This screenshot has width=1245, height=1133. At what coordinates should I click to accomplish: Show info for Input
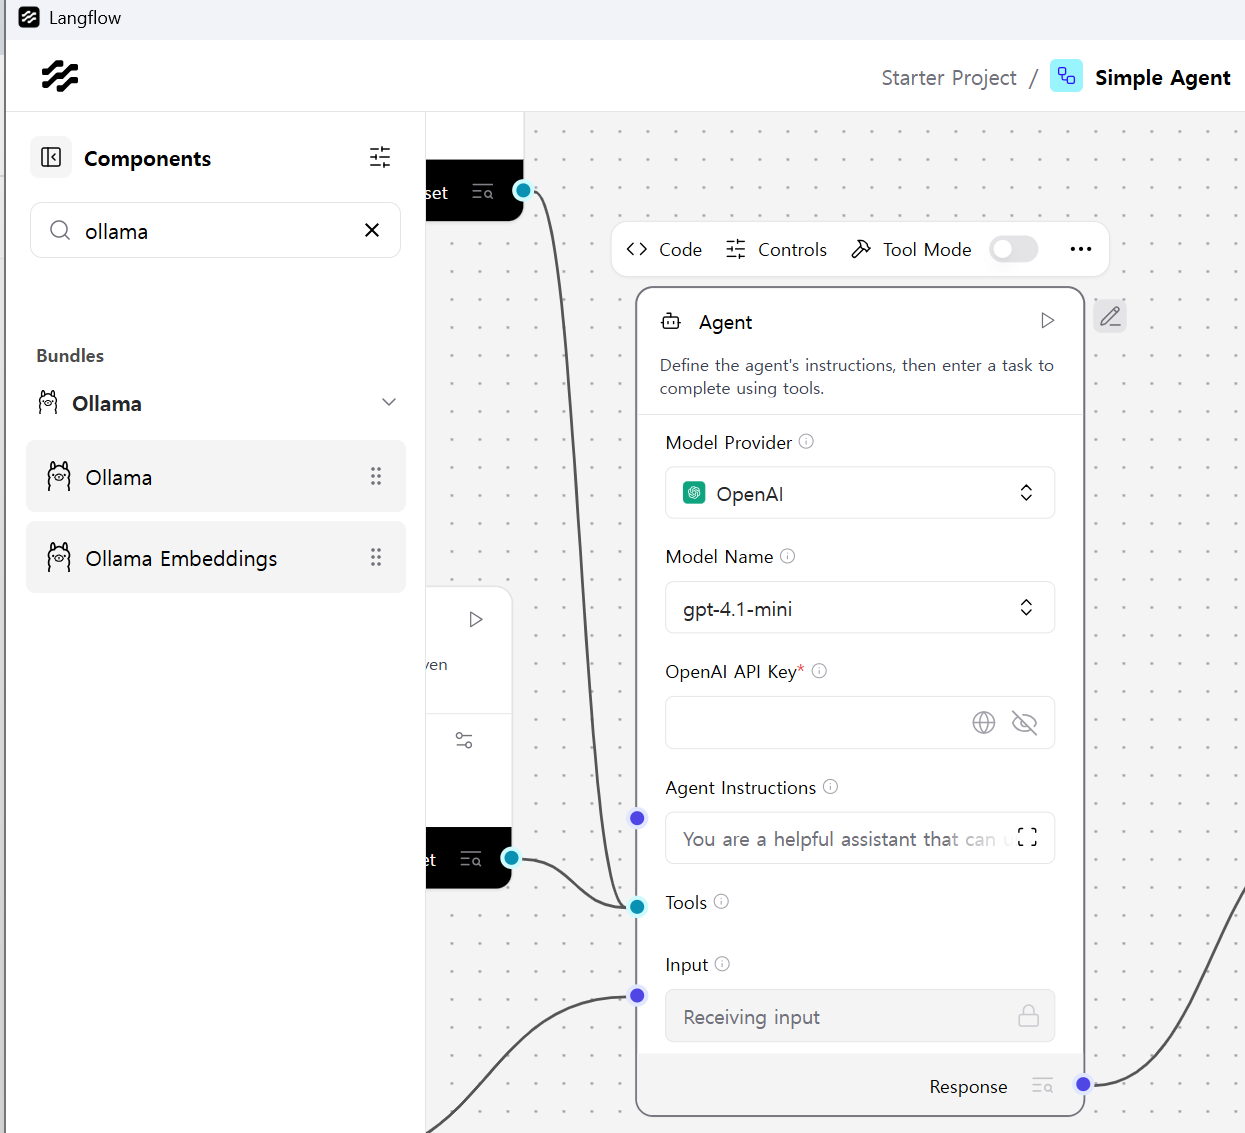click(x=722, y=964)
